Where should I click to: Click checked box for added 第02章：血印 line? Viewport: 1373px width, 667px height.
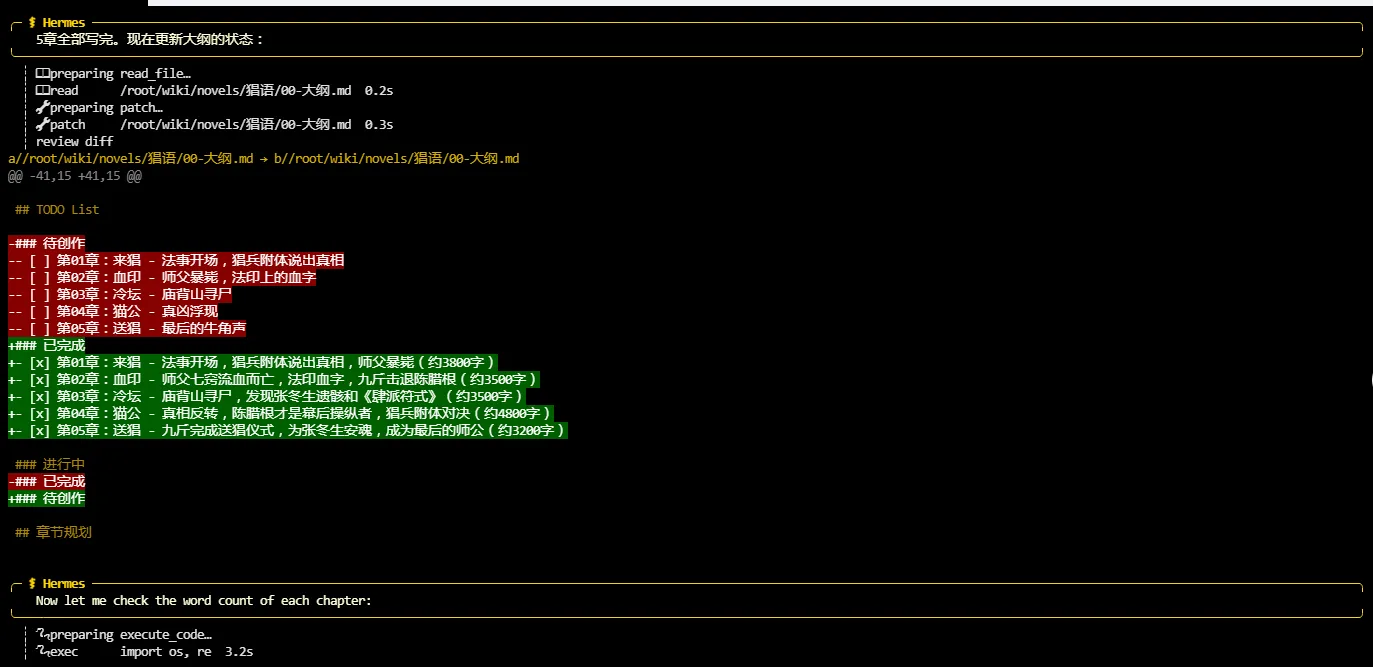coord(39,379)
